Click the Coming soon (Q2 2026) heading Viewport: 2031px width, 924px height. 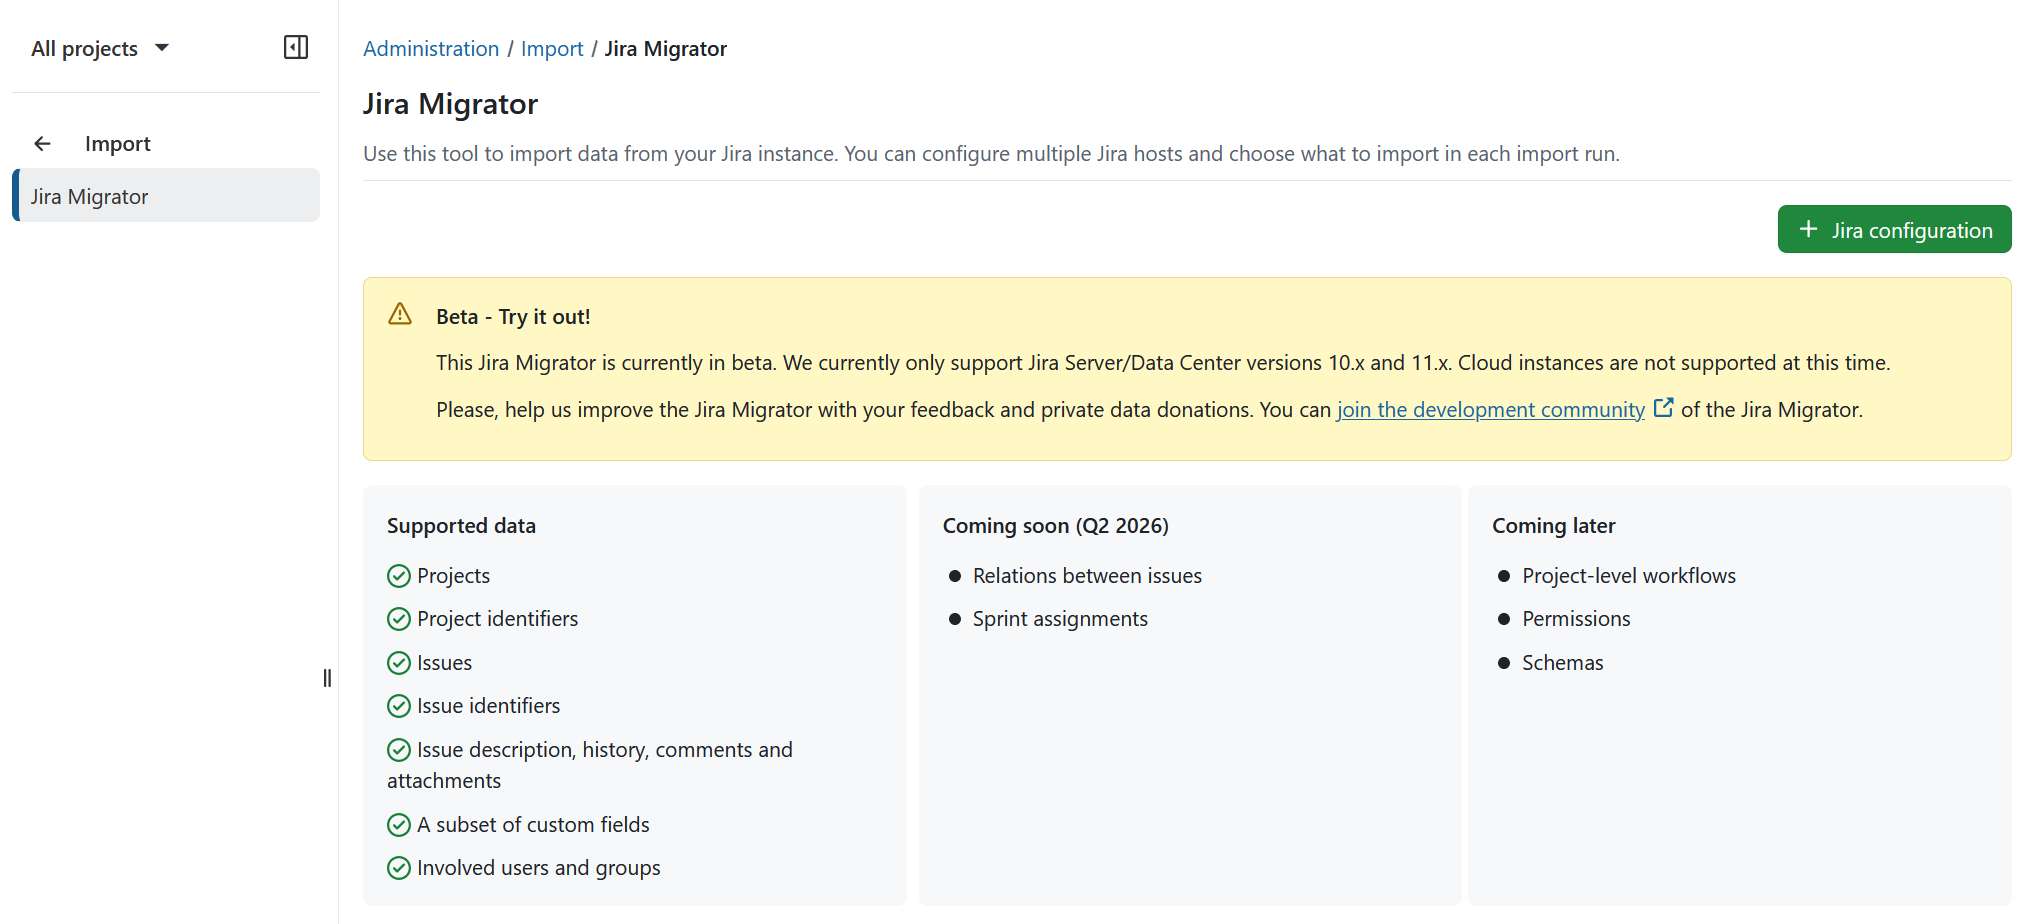pyautogui.click(x=1056, y=526)
